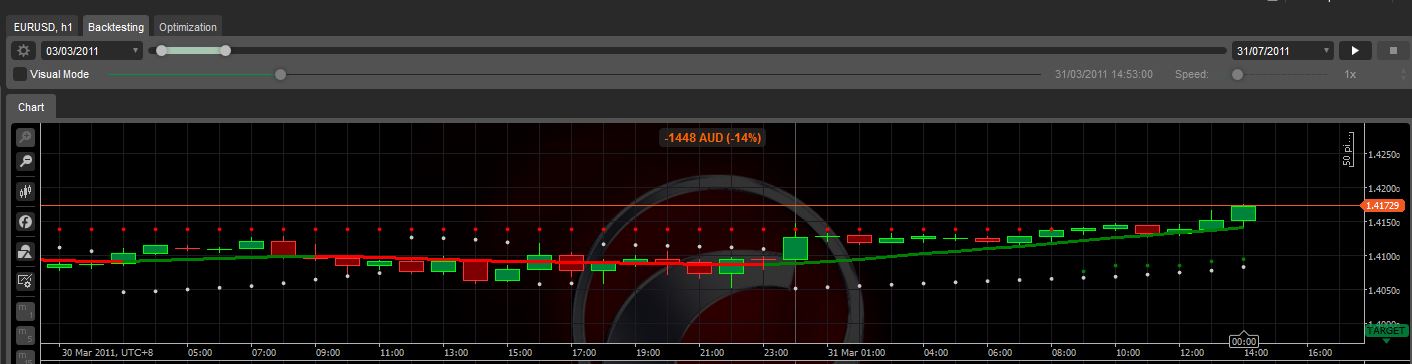Enable the Visual Mode checkbox

pos(20,74)
